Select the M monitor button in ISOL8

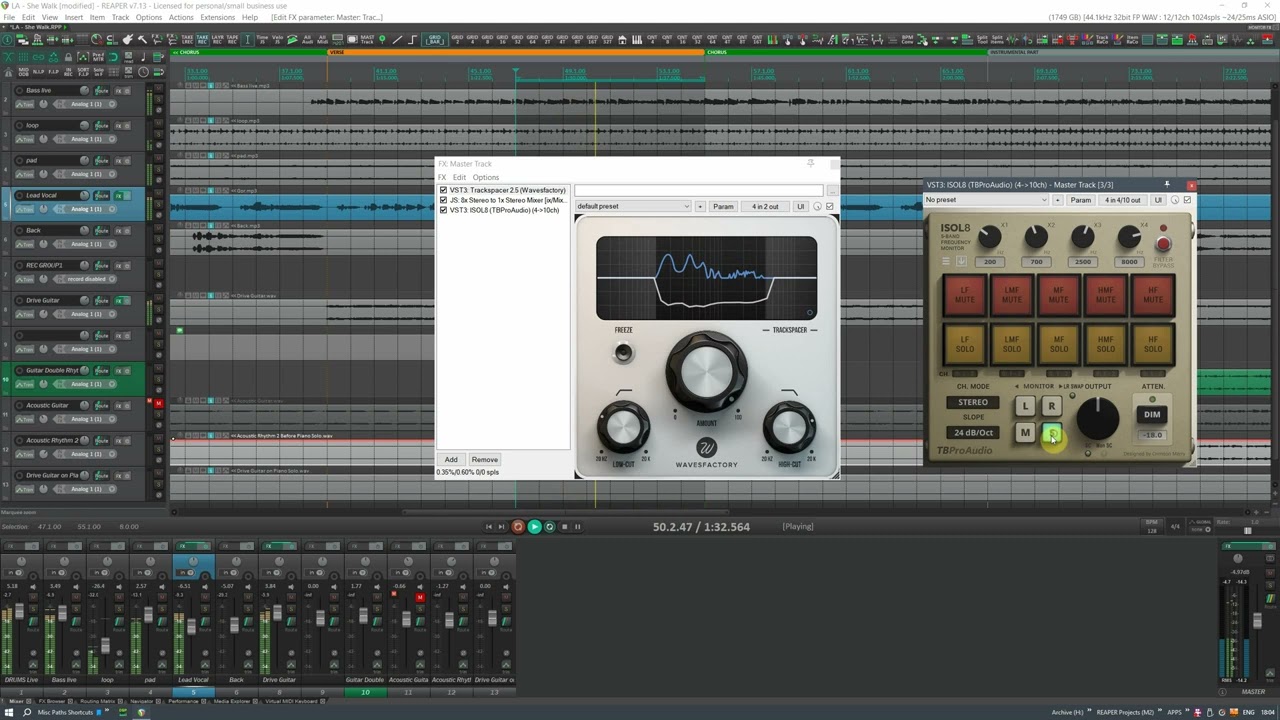[1025, 433]
